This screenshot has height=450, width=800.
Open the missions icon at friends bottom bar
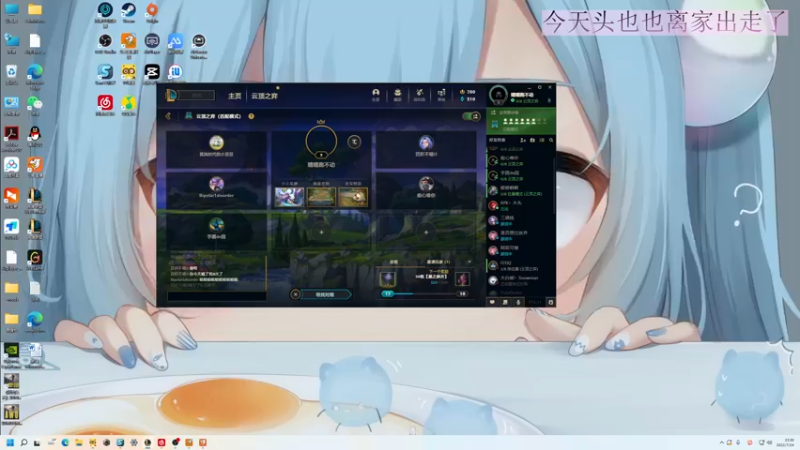pos(505,302)
